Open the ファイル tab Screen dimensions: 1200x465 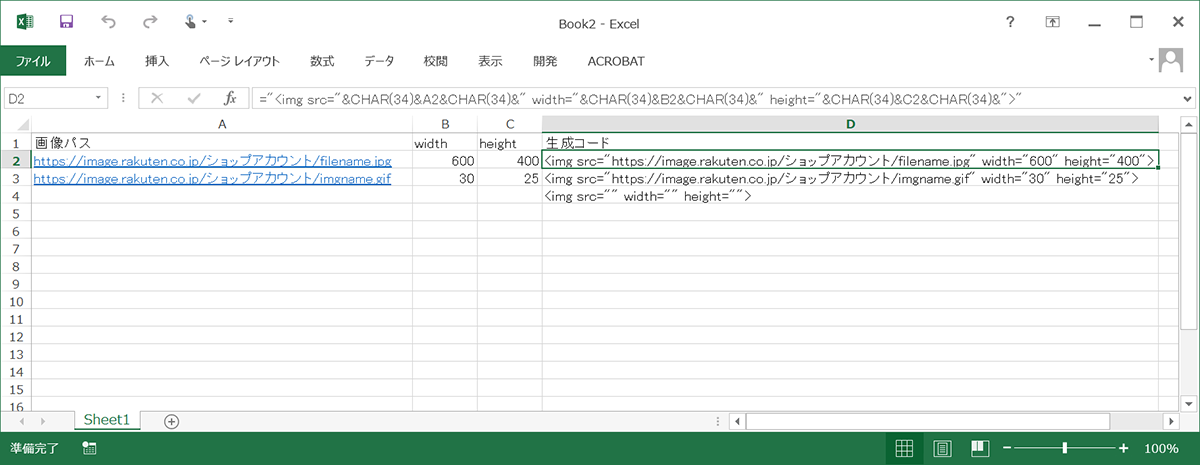point(33,61)
